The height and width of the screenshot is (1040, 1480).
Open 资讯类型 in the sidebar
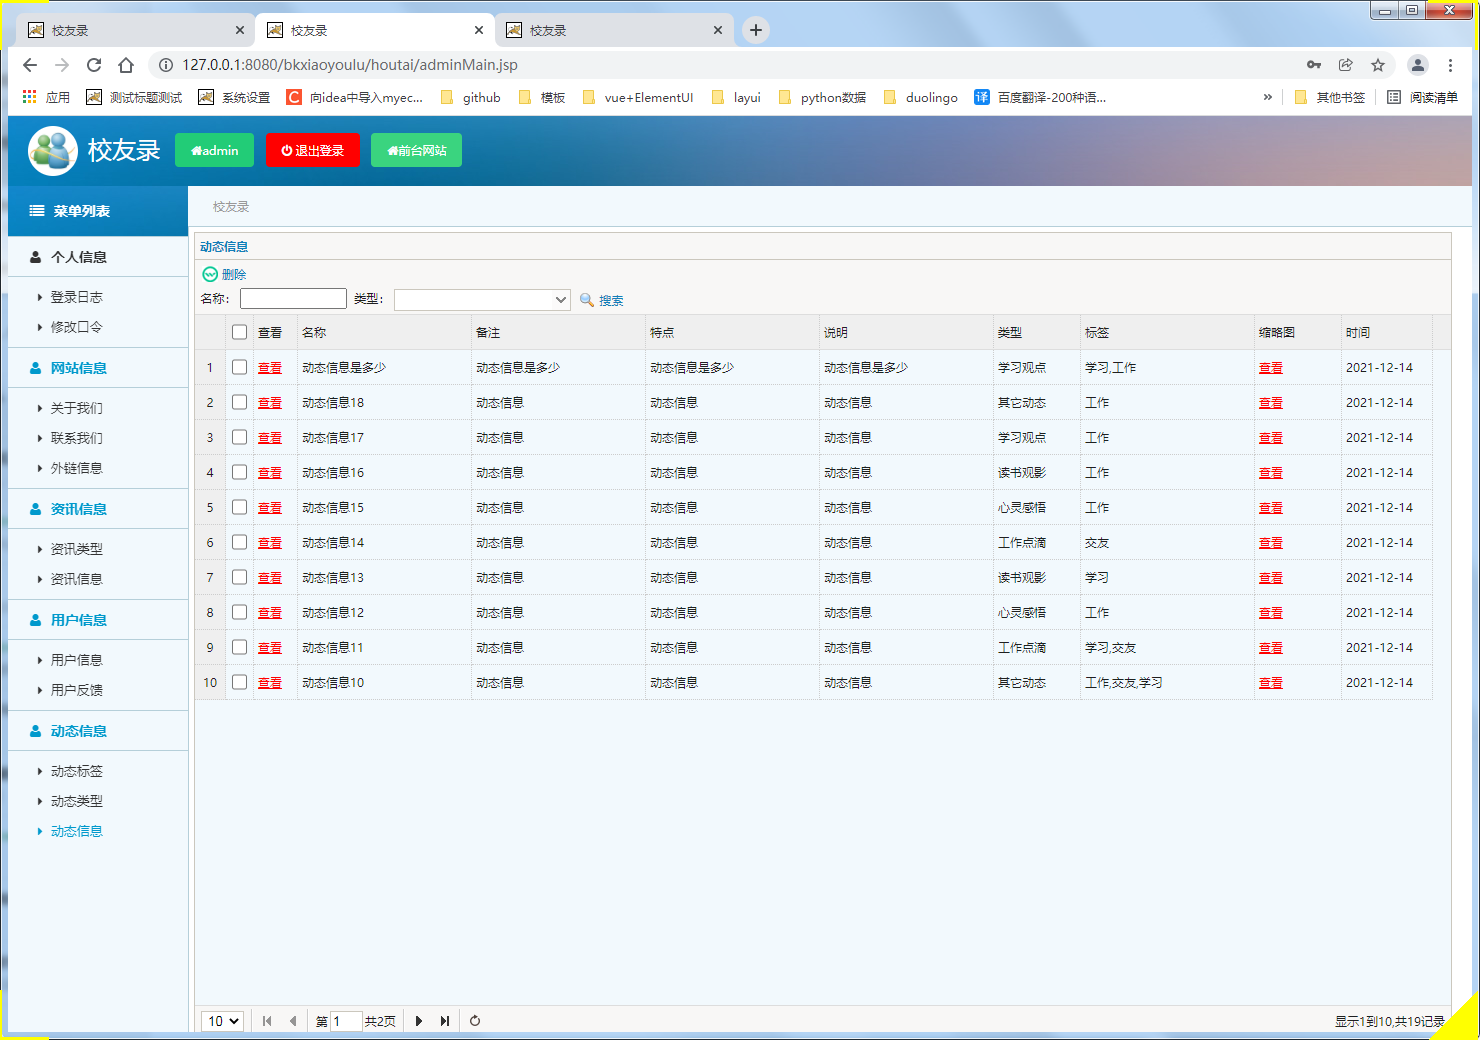point(76,549)
